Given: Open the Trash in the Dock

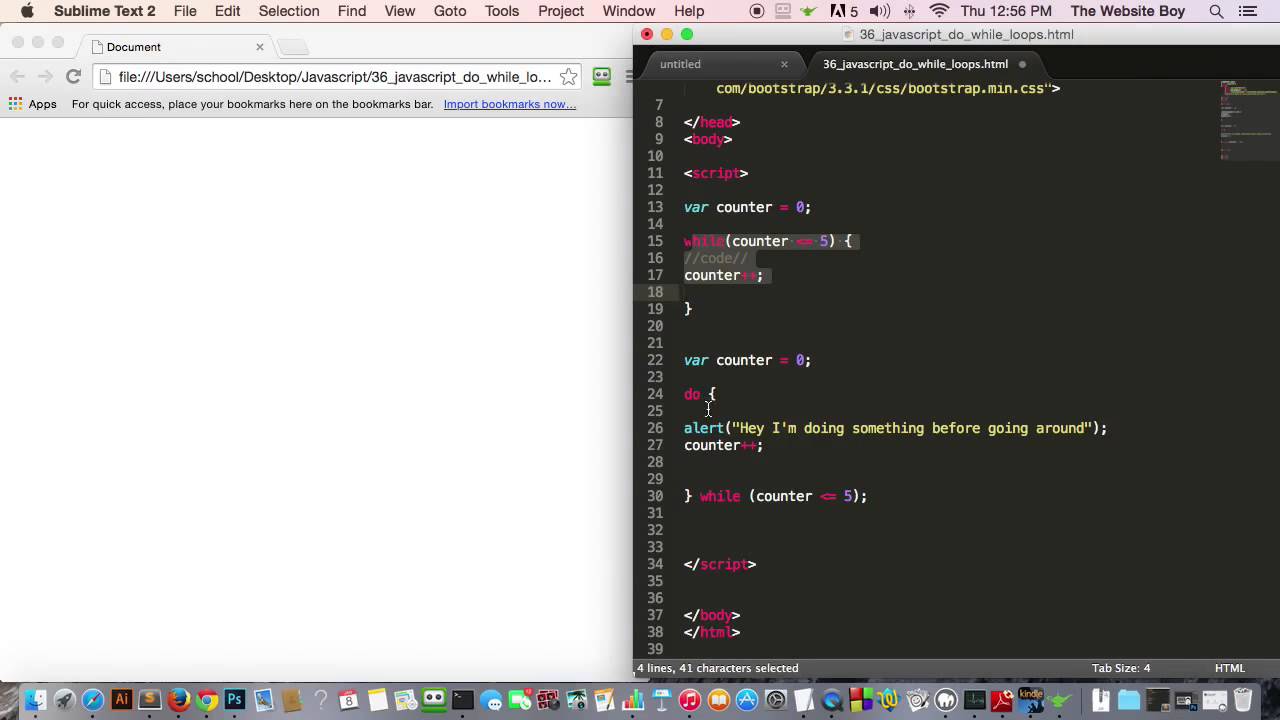Looking at the screenshot, I should click(1243, 699).
